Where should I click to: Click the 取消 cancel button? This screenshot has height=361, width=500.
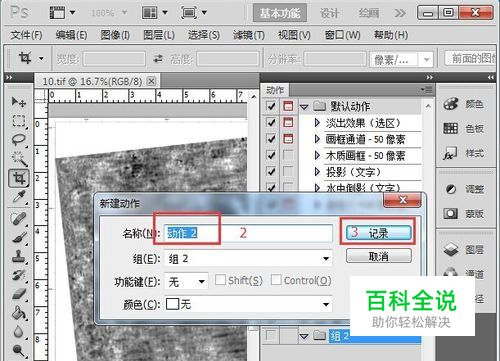[378, 256]
